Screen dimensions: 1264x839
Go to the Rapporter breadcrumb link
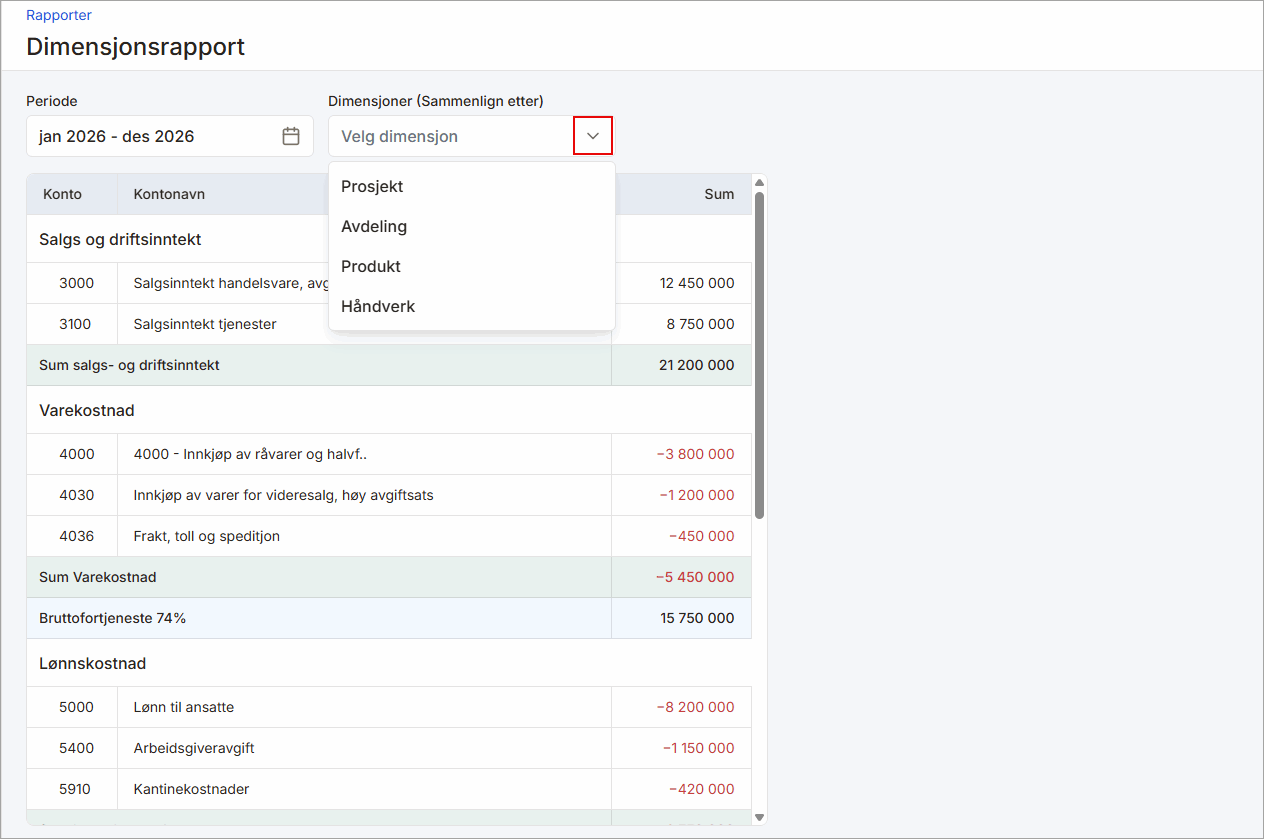(x=59, y=15)
